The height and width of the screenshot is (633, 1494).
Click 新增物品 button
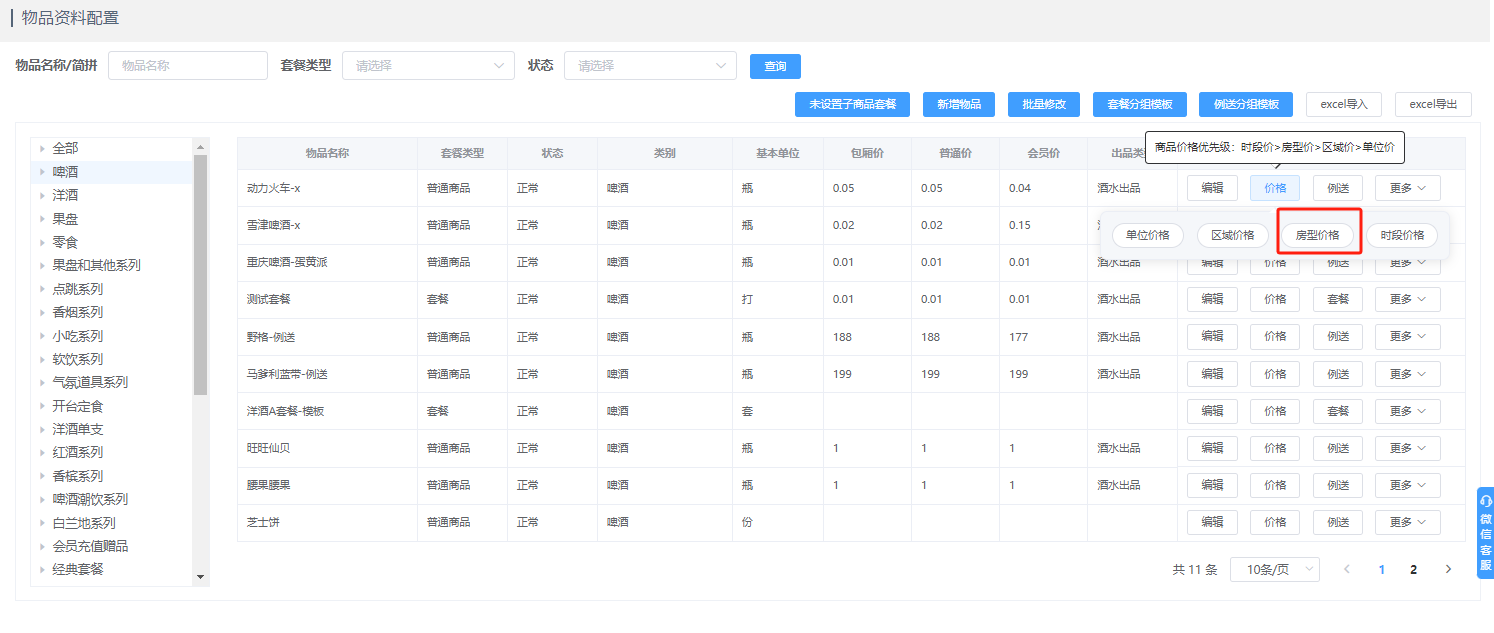959,104
